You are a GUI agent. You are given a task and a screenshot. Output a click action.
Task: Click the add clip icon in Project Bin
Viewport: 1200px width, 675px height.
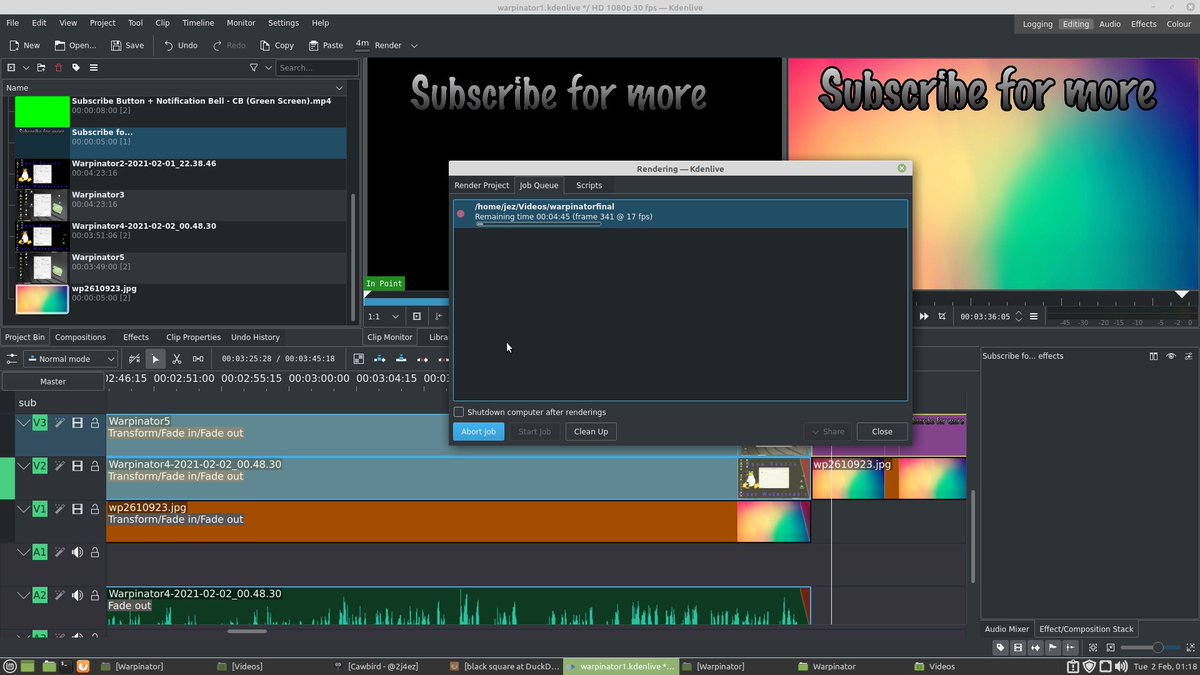10,68
